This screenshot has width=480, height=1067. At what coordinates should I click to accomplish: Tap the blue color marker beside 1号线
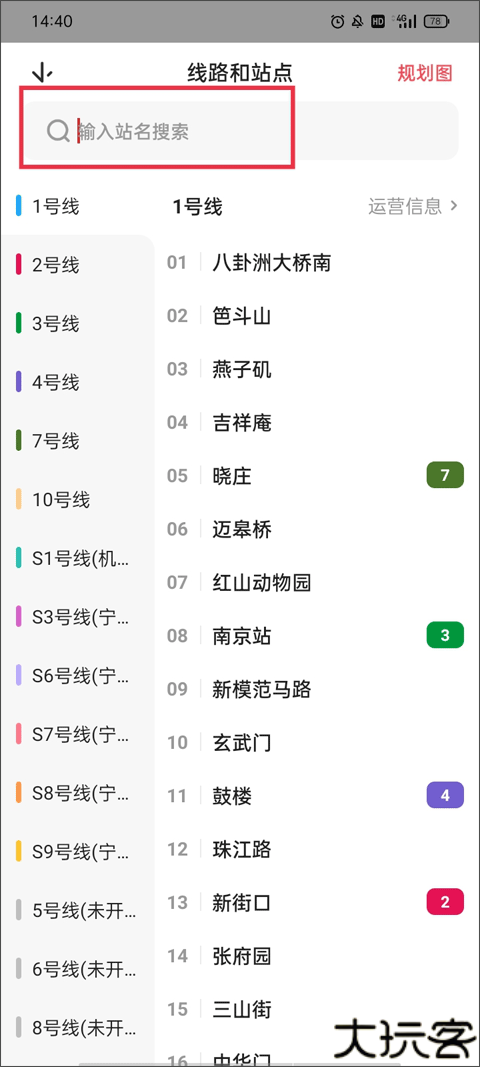point(19,206)
